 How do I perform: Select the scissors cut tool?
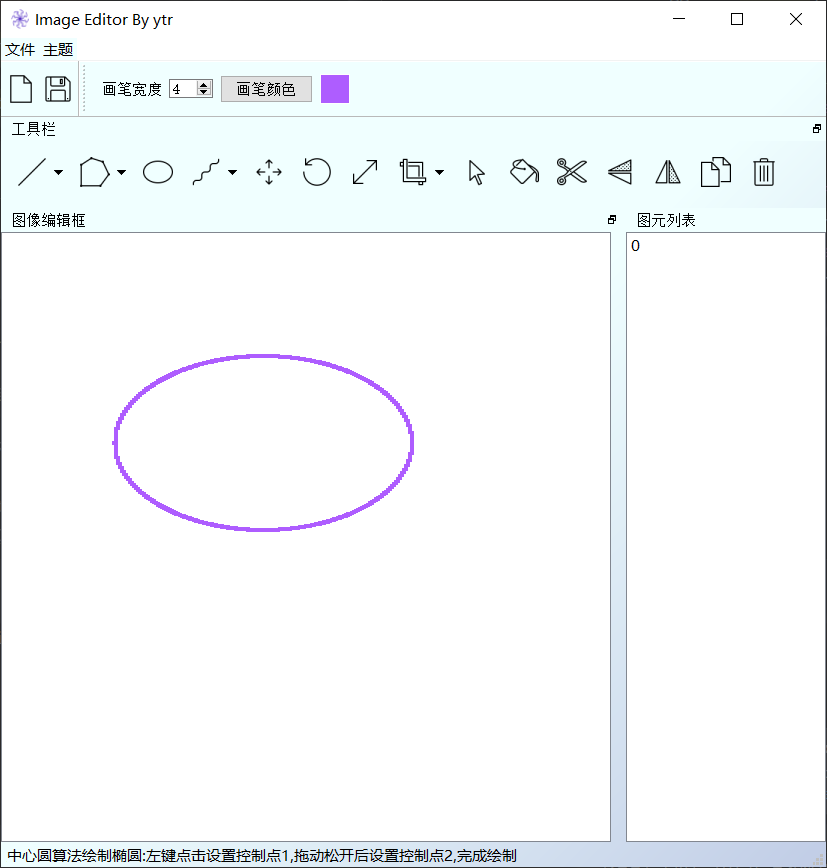572,172
